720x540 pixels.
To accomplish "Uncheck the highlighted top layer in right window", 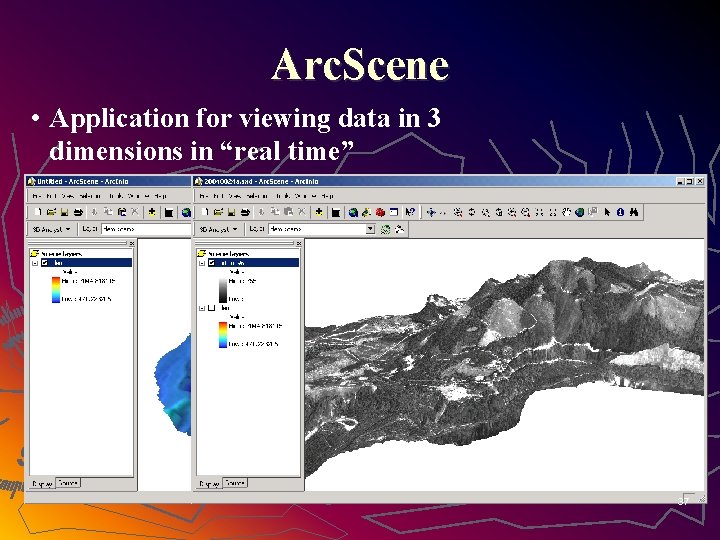I will click(x=212, y=263).
